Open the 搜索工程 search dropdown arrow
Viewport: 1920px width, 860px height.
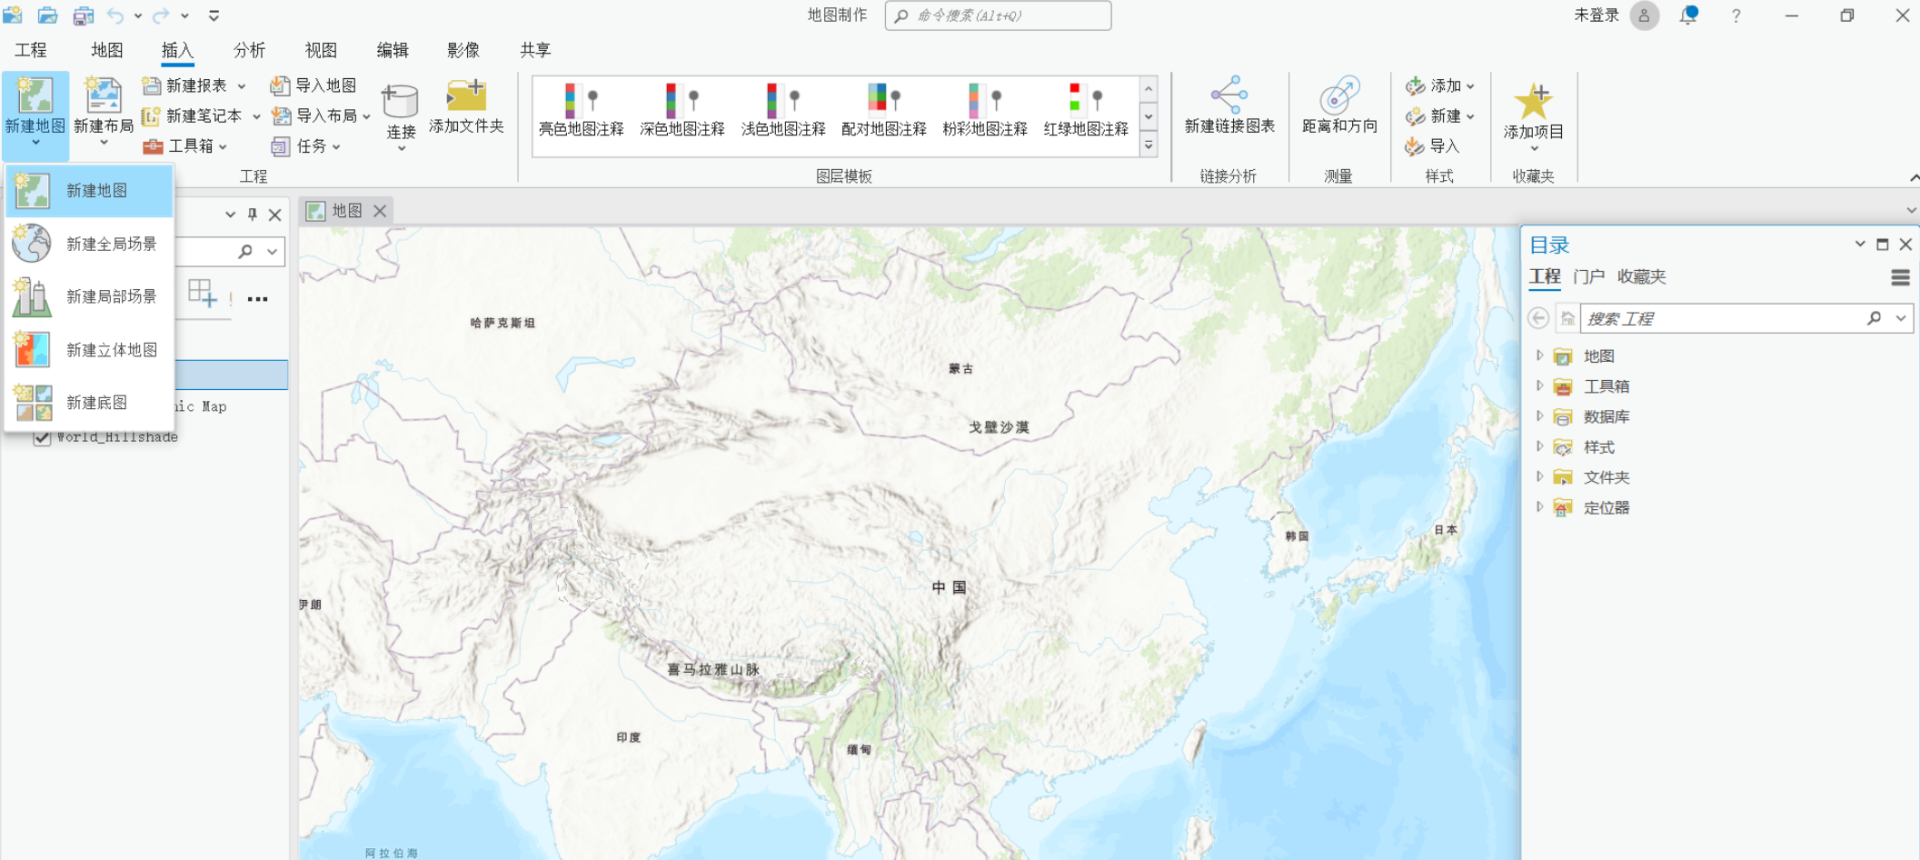(1901, 318)
